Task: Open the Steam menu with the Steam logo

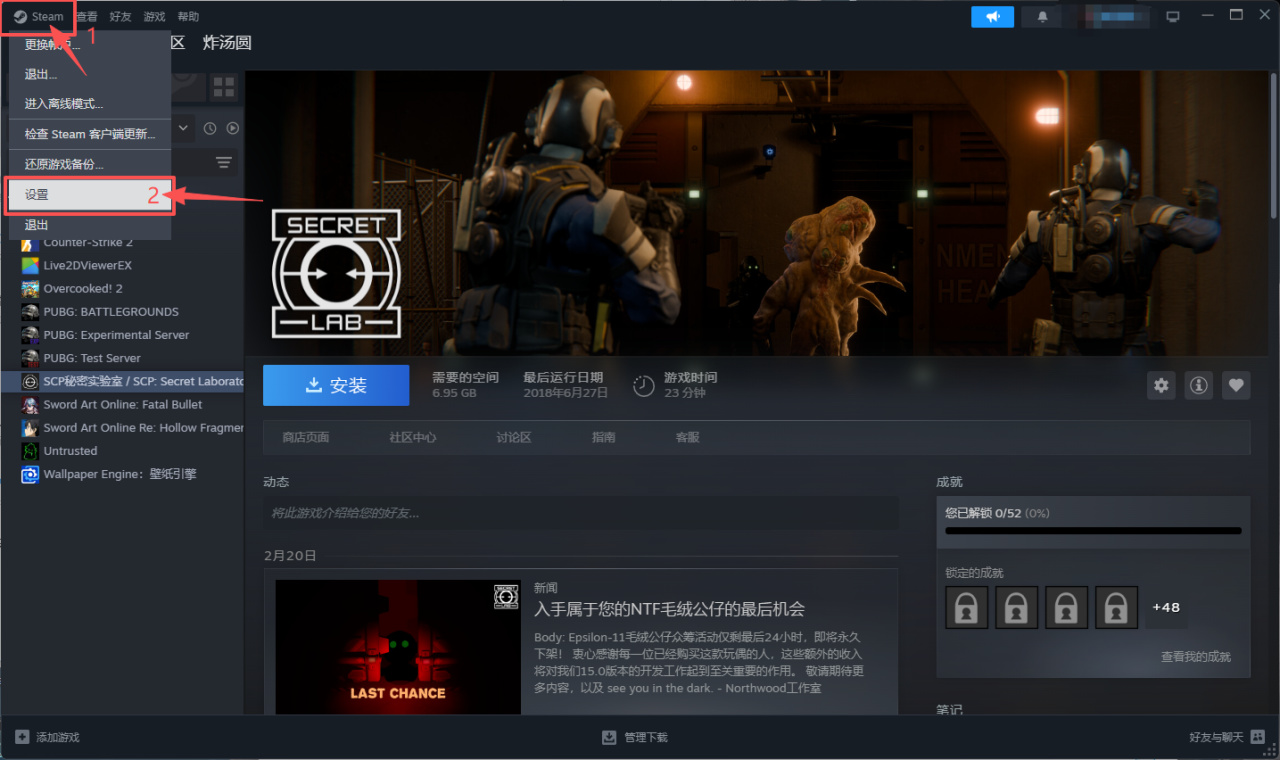Action: (x=39, y=17)
